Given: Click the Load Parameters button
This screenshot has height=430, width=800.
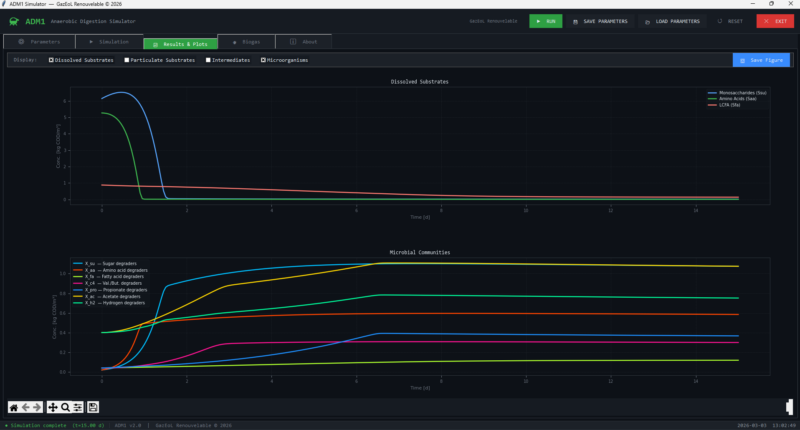Looking at the screenshot, I should (x=672, y=20).
